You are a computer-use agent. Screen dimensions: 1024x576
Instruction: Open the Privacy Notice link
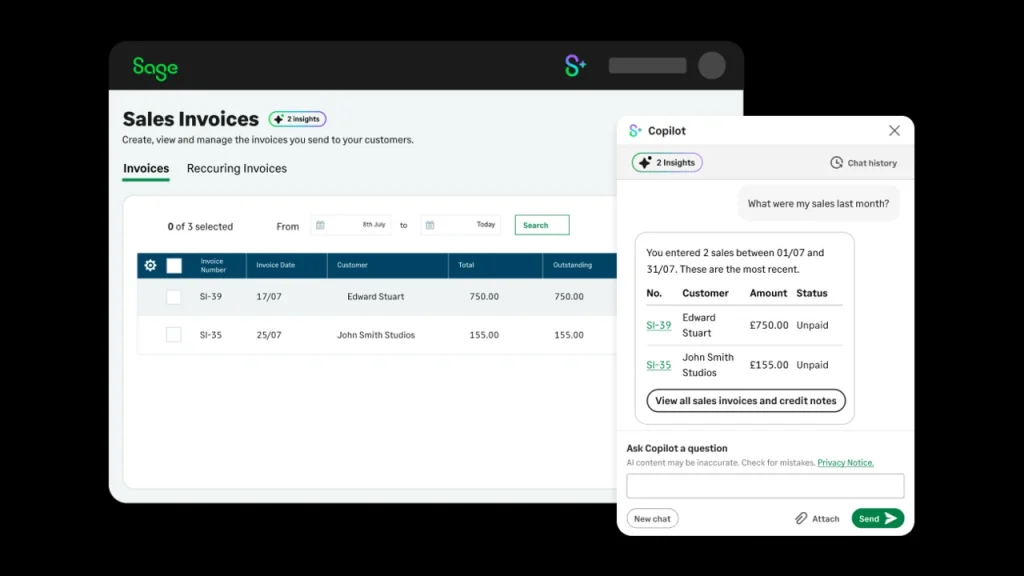845,462
